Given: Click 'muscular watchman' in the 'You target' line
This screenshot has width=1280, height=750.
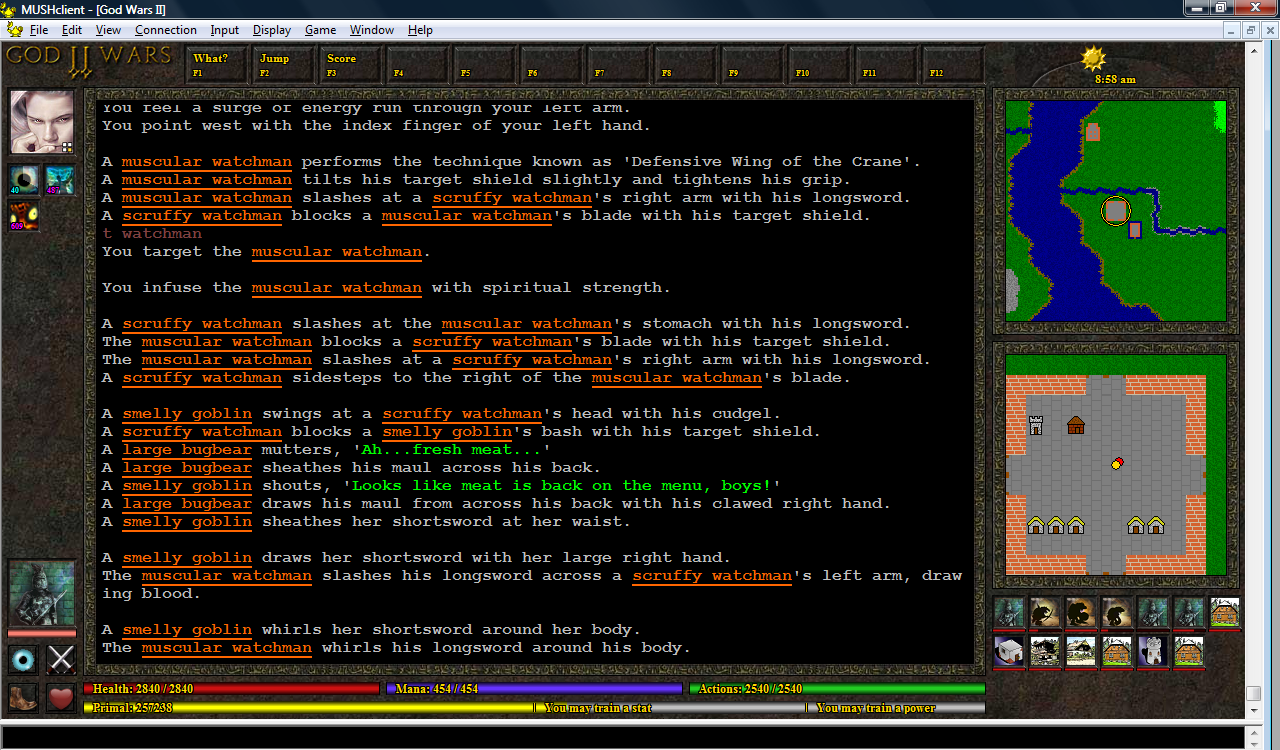Looking at the screenshot, I should (x=337, y=252).
